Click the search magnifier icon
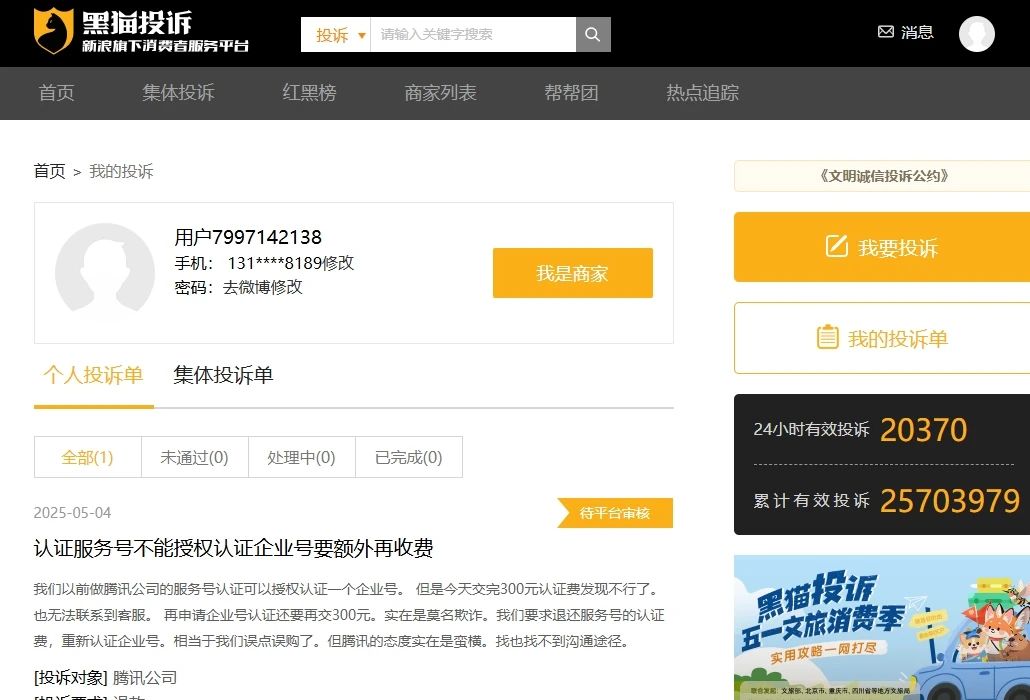 pos(593,34)
